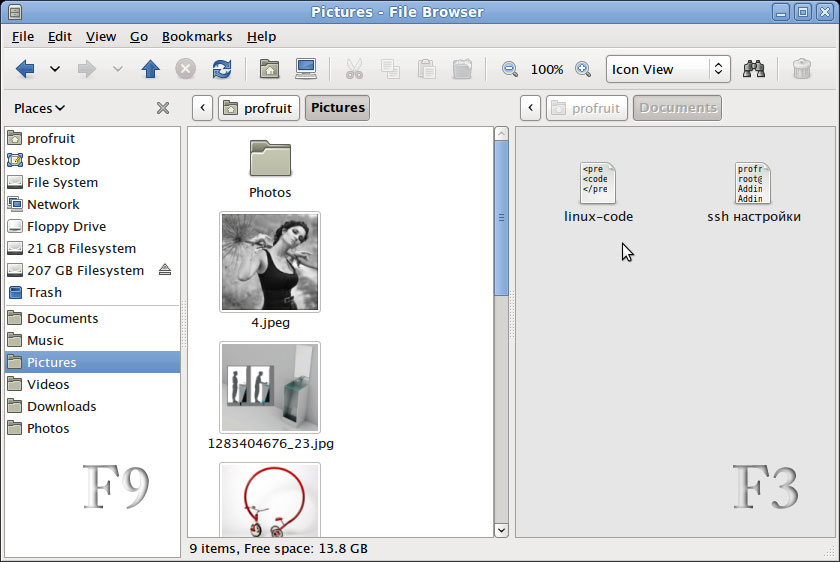Click profruit path button in right pane
Image resolution: width=840 pixels, height=562 pixels.
click(x=587, y=108)
